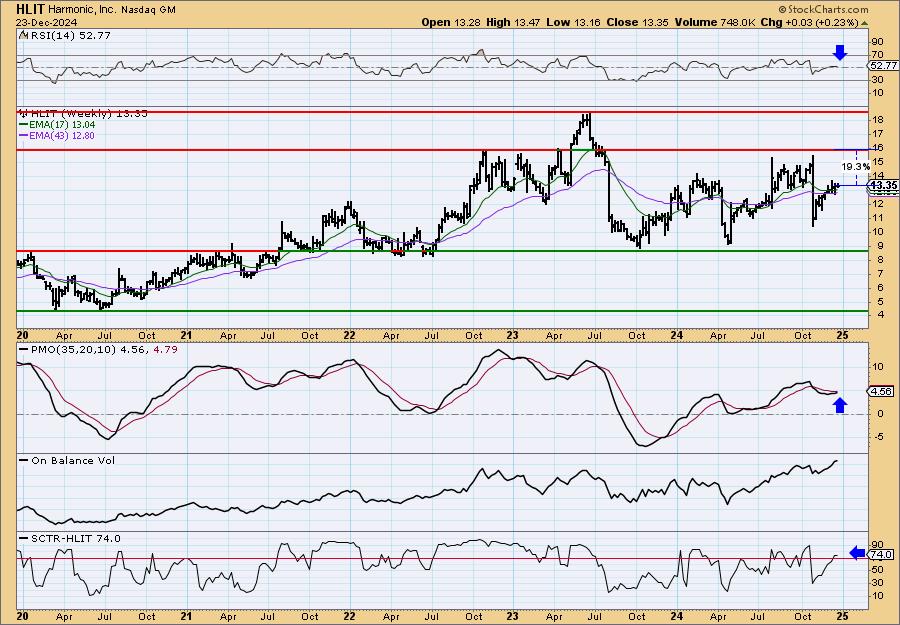900x625 pixels.
Task: Click the 74.0 SCTR value tag on the axis
Action: (881, 554)
